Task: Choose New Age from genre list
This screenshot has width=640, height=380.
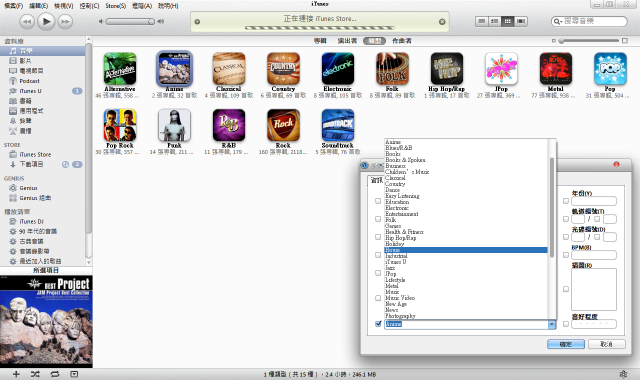Action: point(466,304)
